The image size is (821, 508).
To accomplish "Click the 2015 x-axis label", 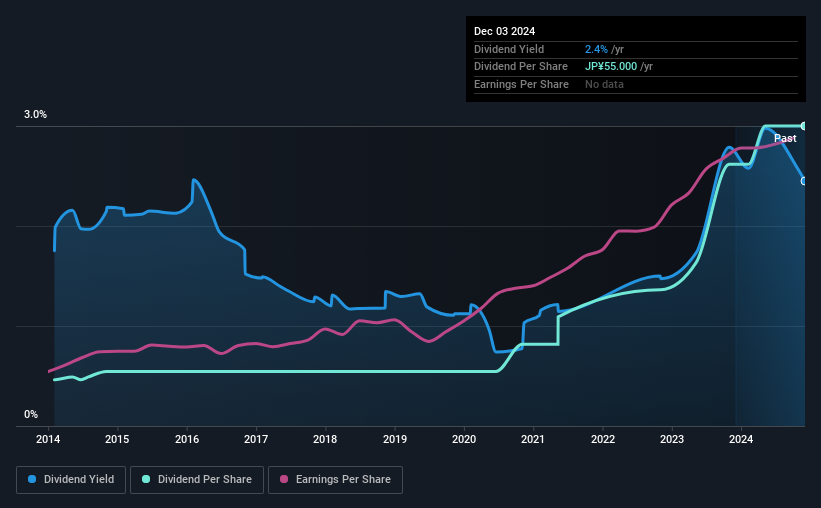I will 117,439.
